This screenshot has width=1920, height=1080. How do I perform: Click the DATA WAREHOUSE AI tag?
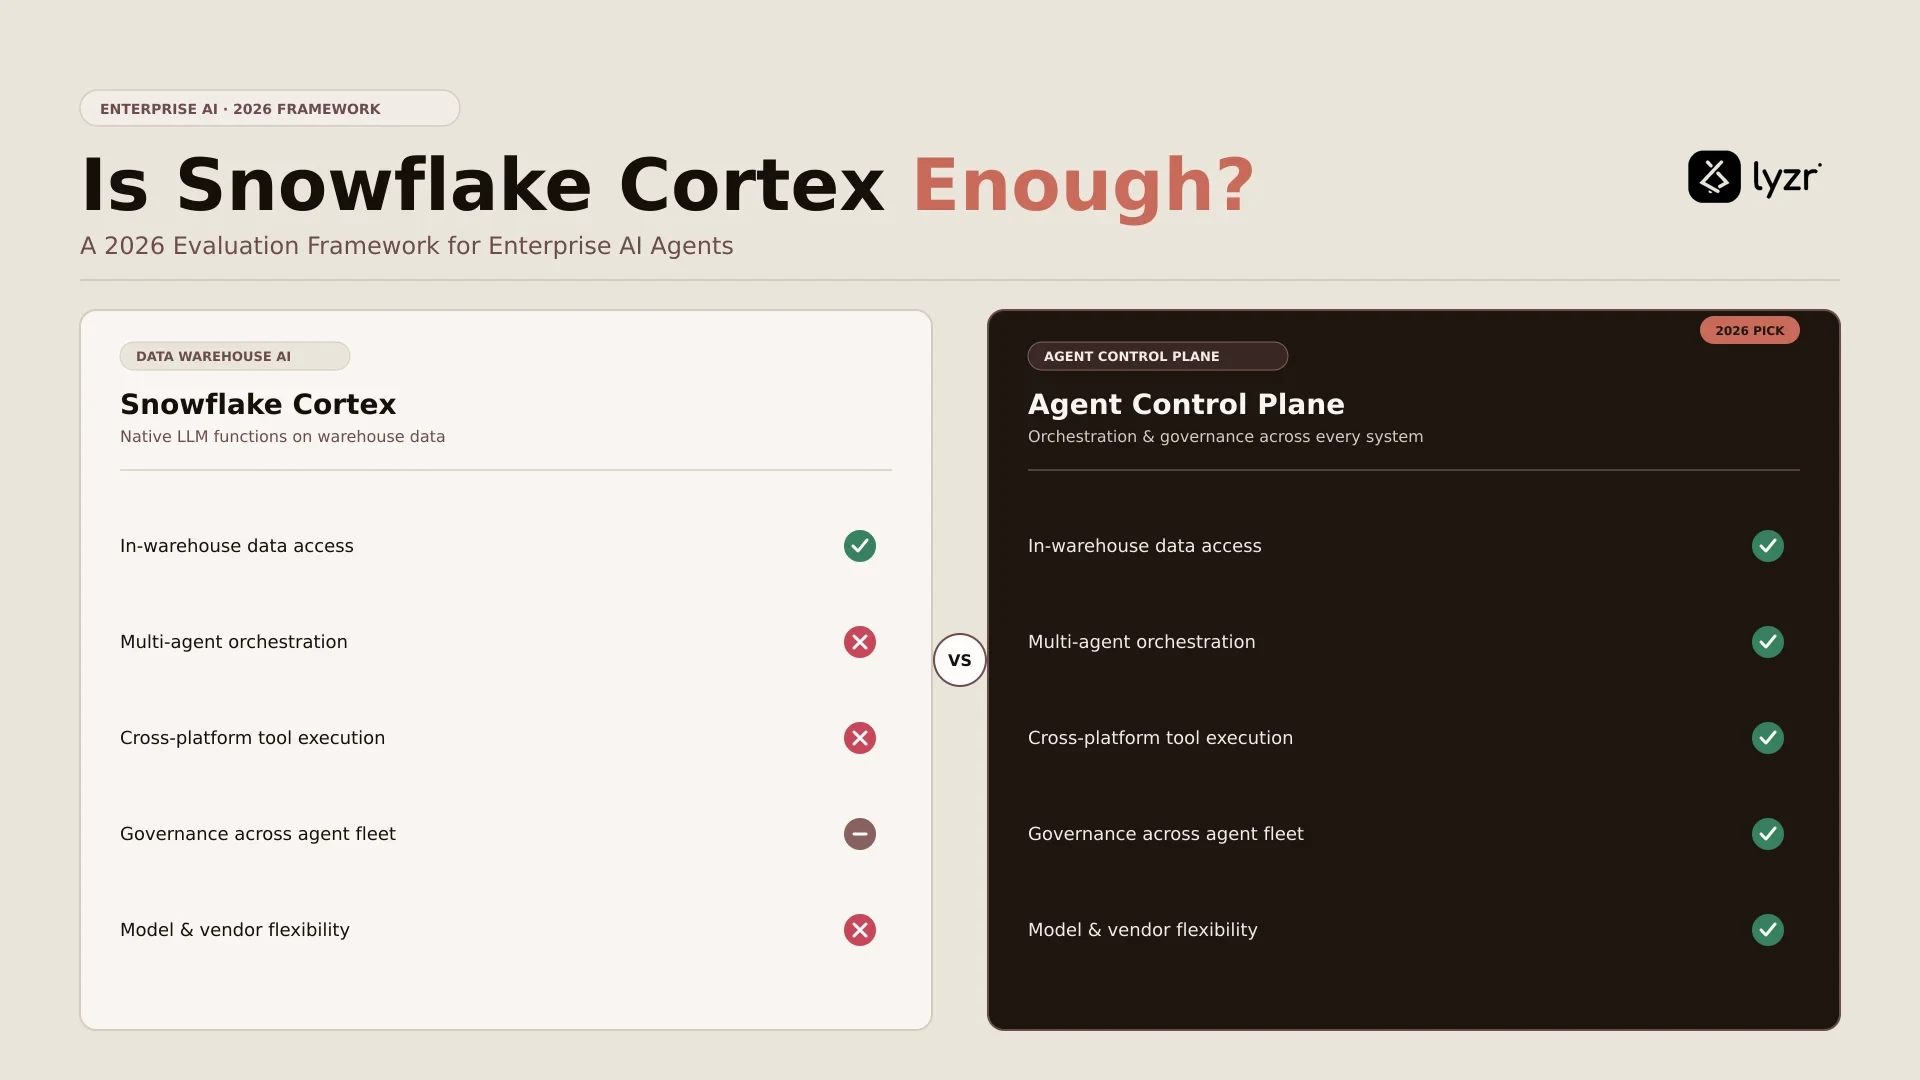(235, 356)
